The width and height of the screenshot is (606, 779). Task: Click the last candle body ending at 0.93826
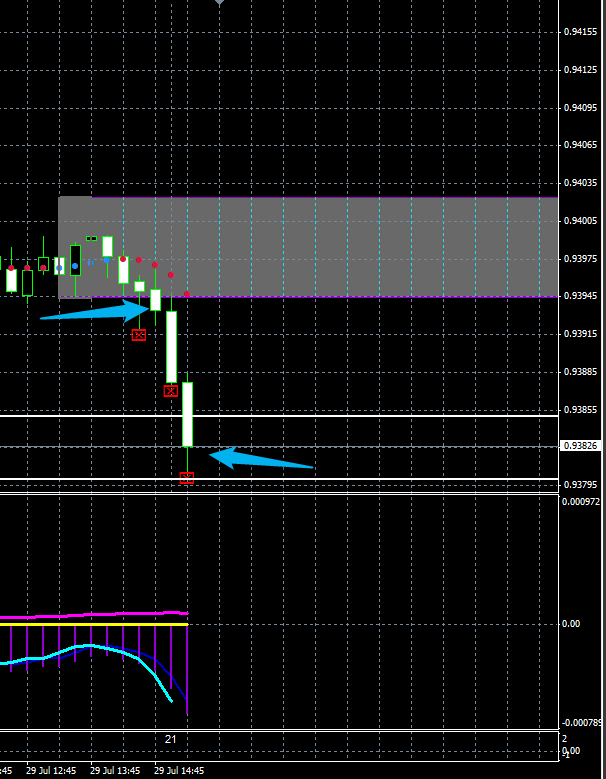[187, 414]
